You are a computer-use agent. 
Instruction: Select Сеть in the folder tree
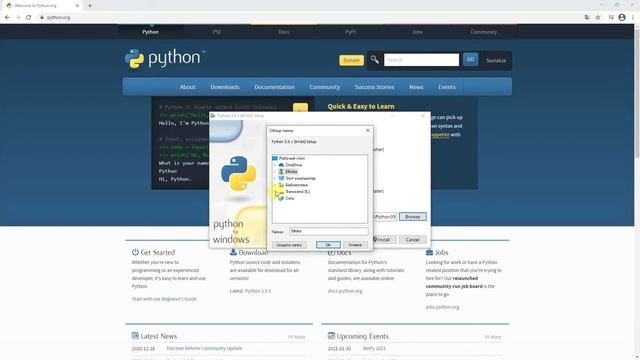click(x=289, y=198)
